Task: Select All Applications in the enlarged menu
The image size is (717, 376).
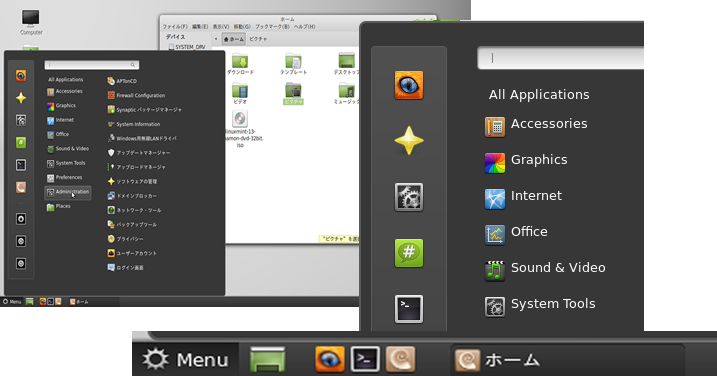Action: click(539, 95)
